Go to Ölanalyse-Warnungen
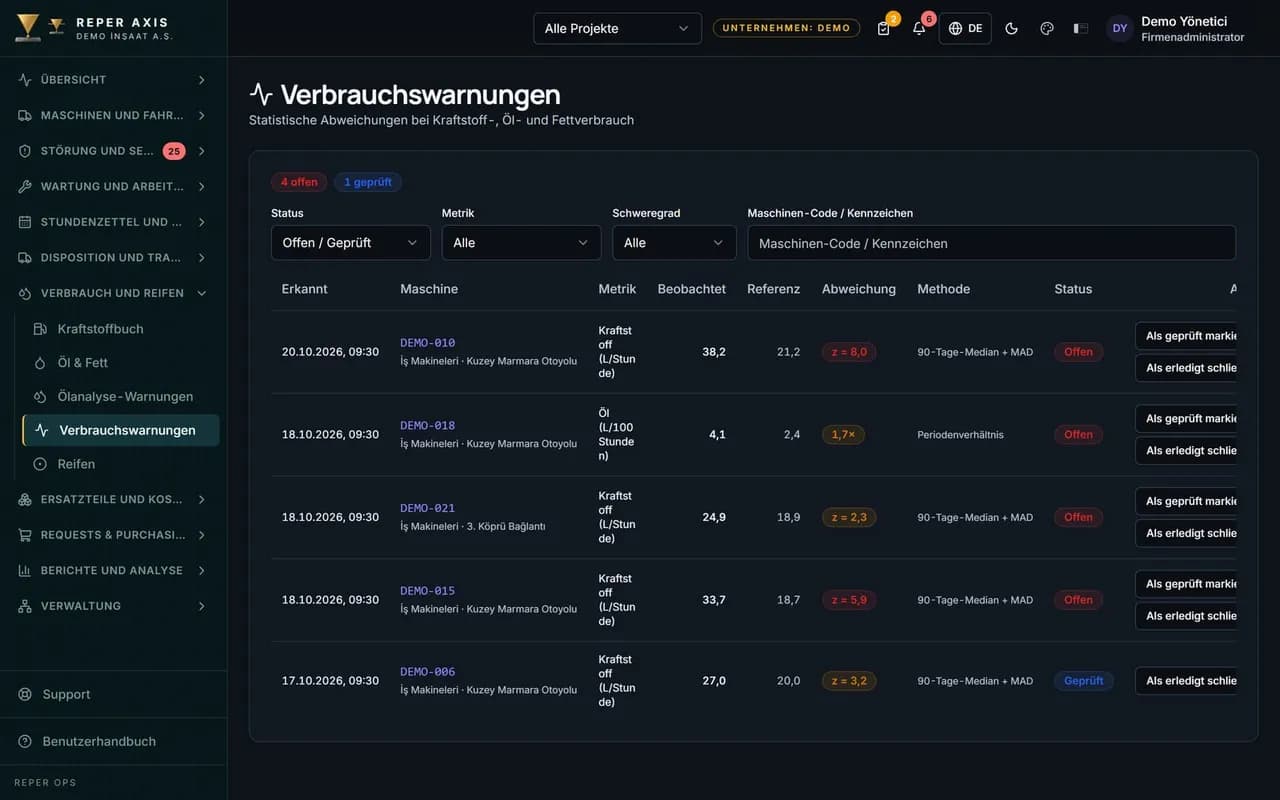 coord(120,397)
